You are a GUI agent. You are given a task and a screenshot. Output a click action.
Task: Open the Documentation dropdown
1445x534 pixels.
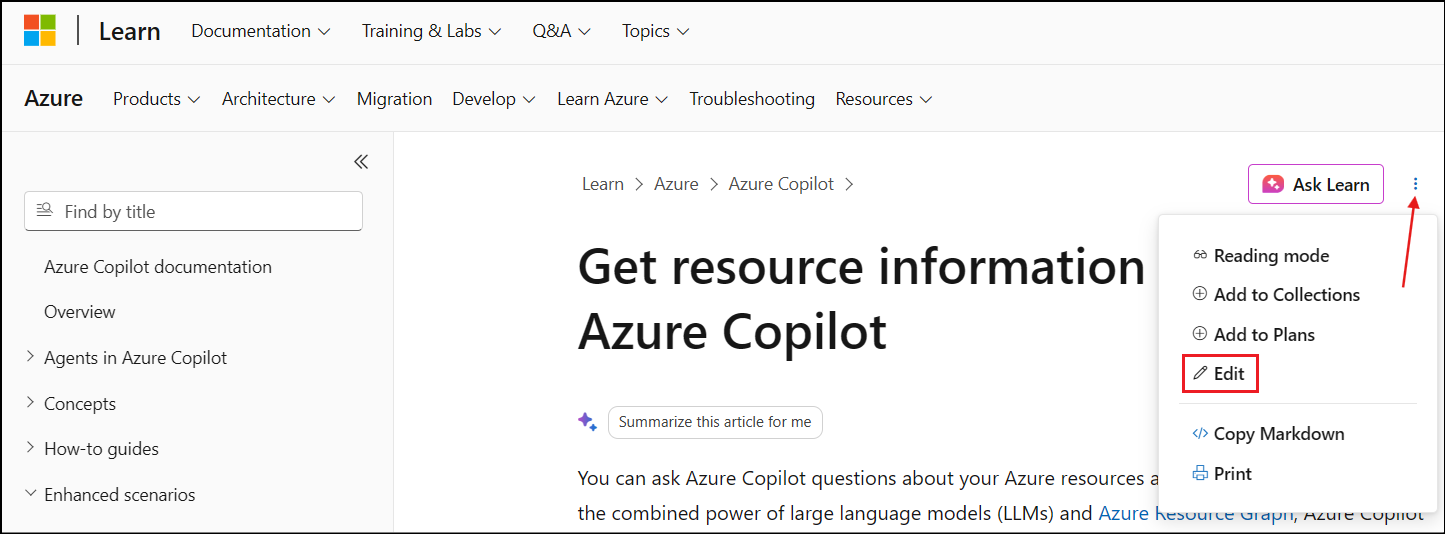point(260,31)
